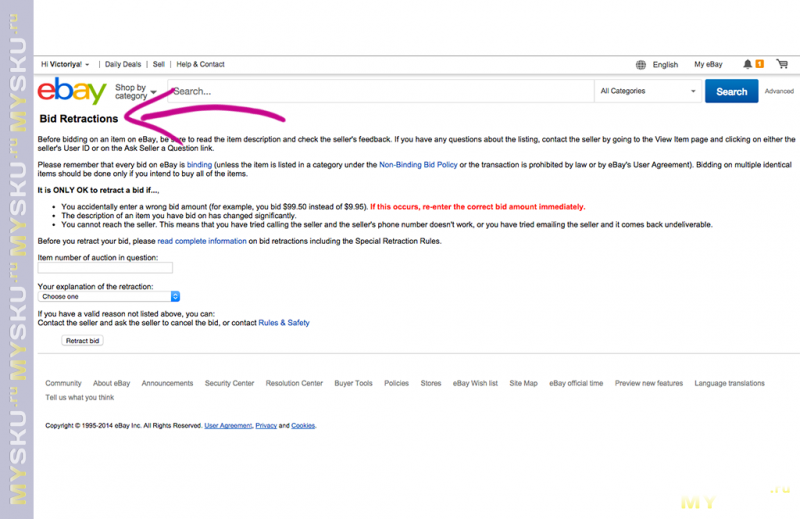Open 'read complete information' link

(x=201, y=241)
